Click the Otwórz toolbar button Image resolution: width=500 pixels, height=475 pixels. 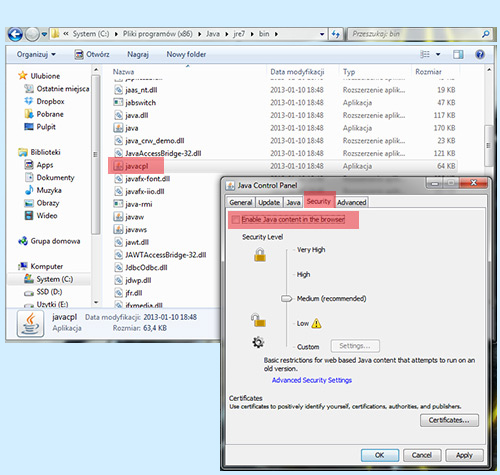coord(92,54)
